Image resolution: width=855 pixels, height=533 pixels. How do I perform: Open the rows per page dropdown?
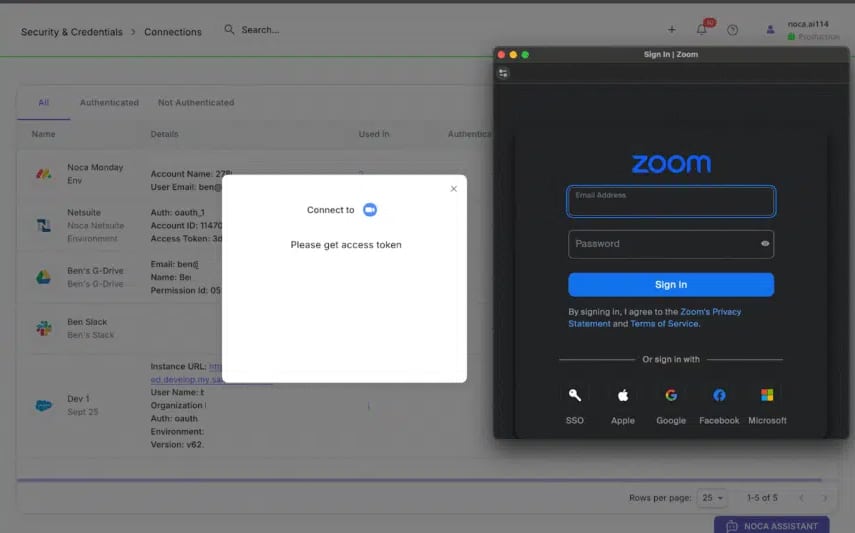coord(713,498)
